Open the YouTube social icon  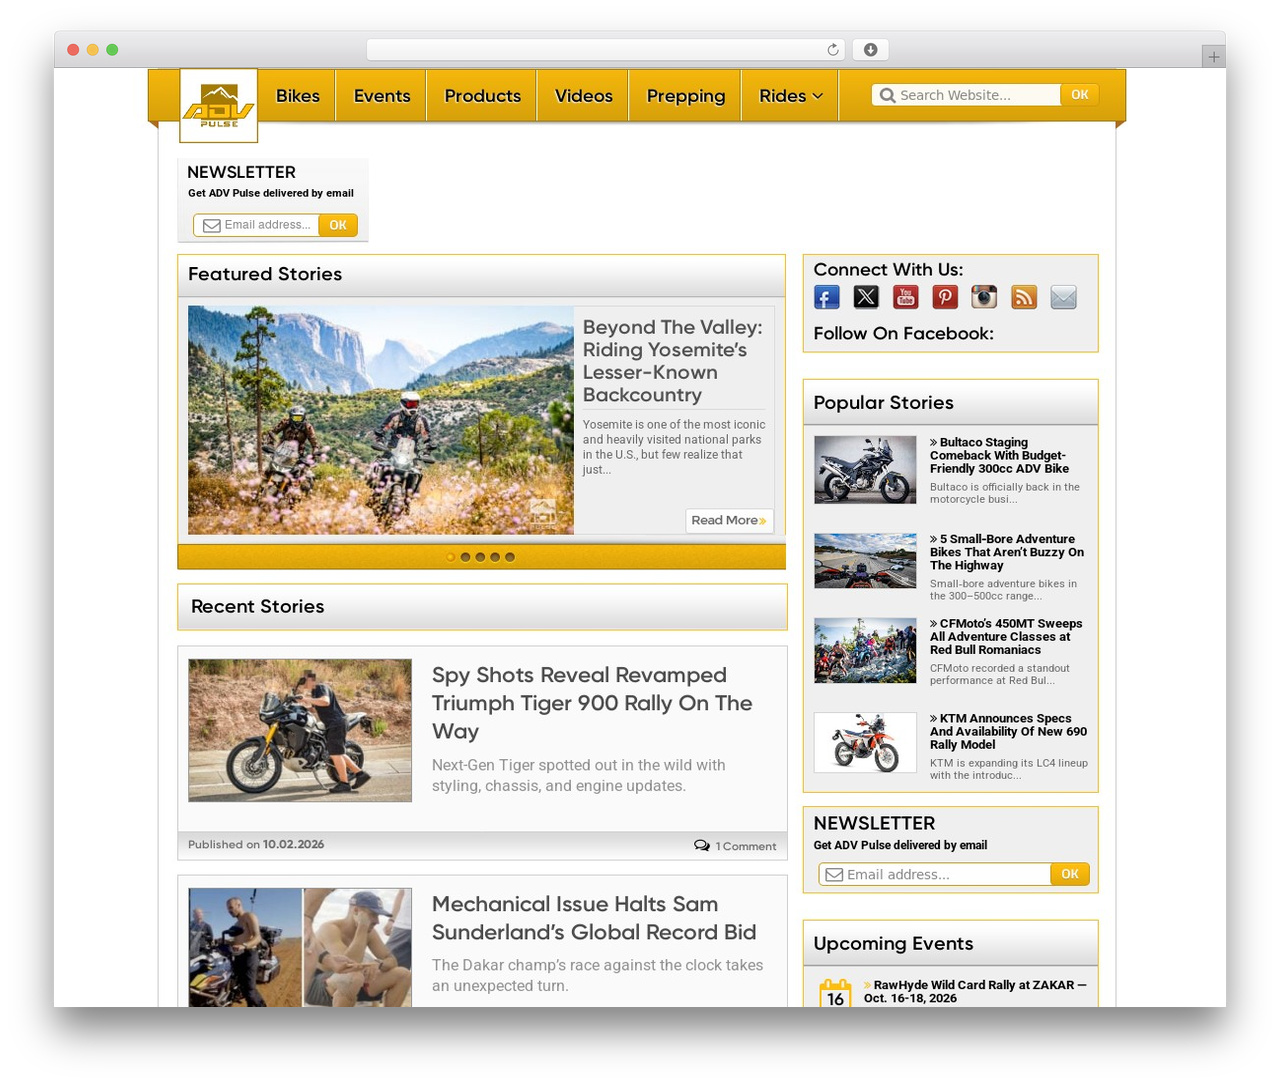click(x=906, y=298)
